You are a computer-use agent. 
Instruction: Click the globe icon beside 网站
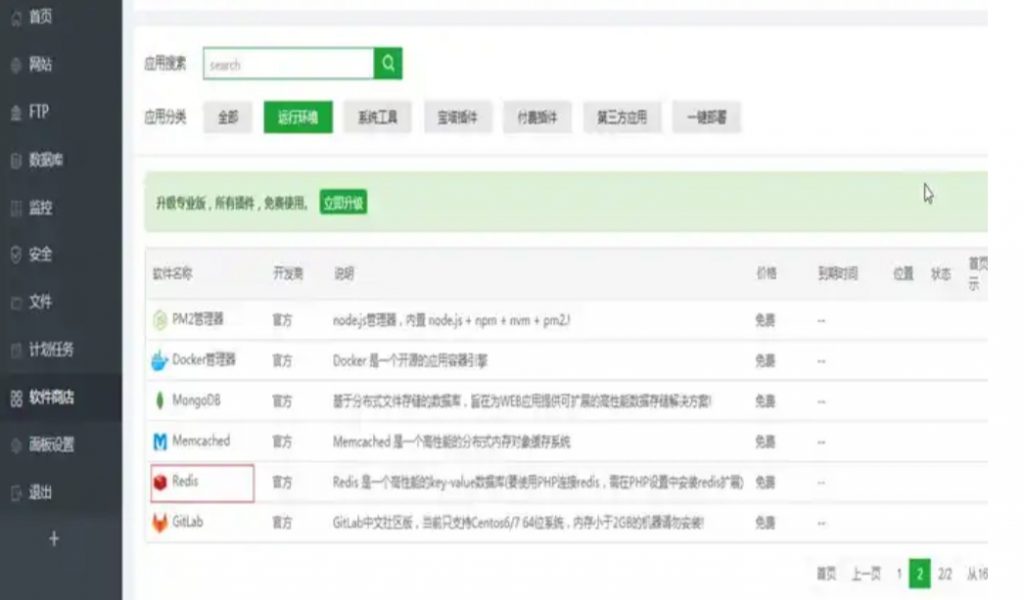[16, 65]
